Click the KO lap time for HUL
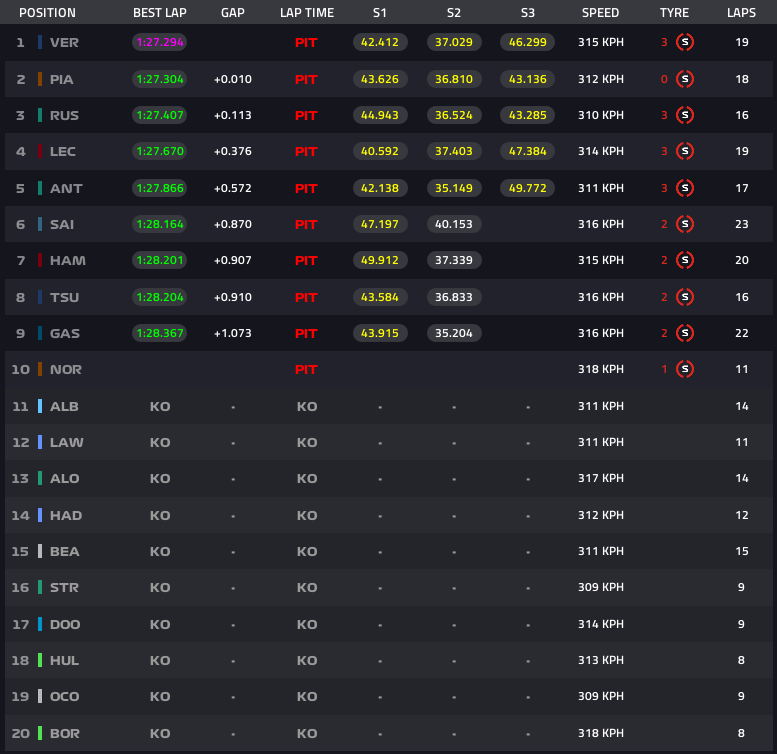 (x=306, y=660)
